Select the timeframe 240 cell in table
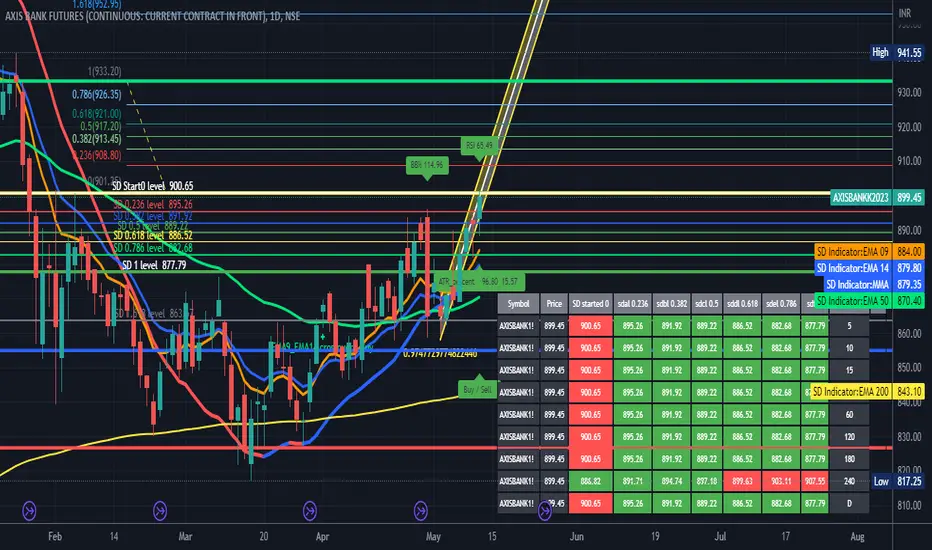932x550 pixels. (849, 481)
